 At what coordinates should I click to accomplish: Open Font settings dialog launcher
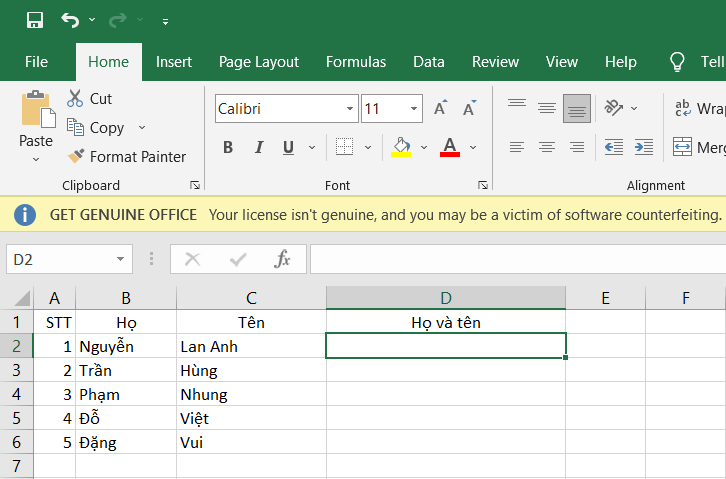483,186
